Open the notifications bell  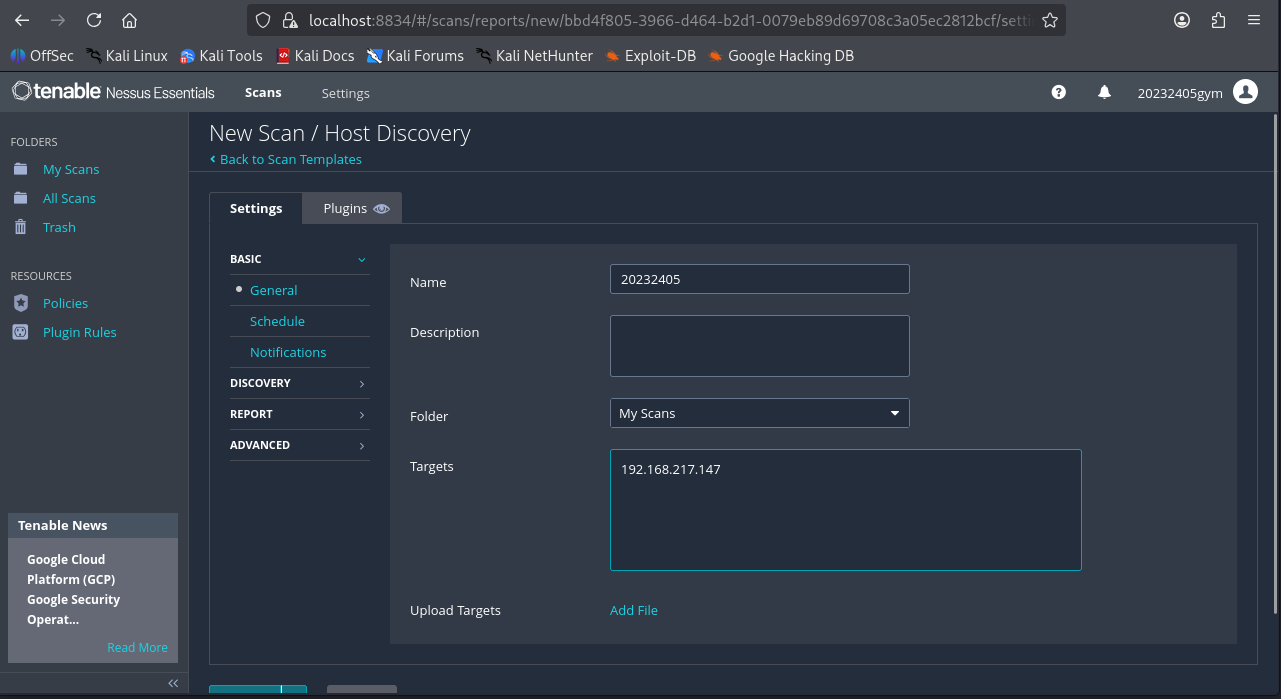click(1104, 92)
